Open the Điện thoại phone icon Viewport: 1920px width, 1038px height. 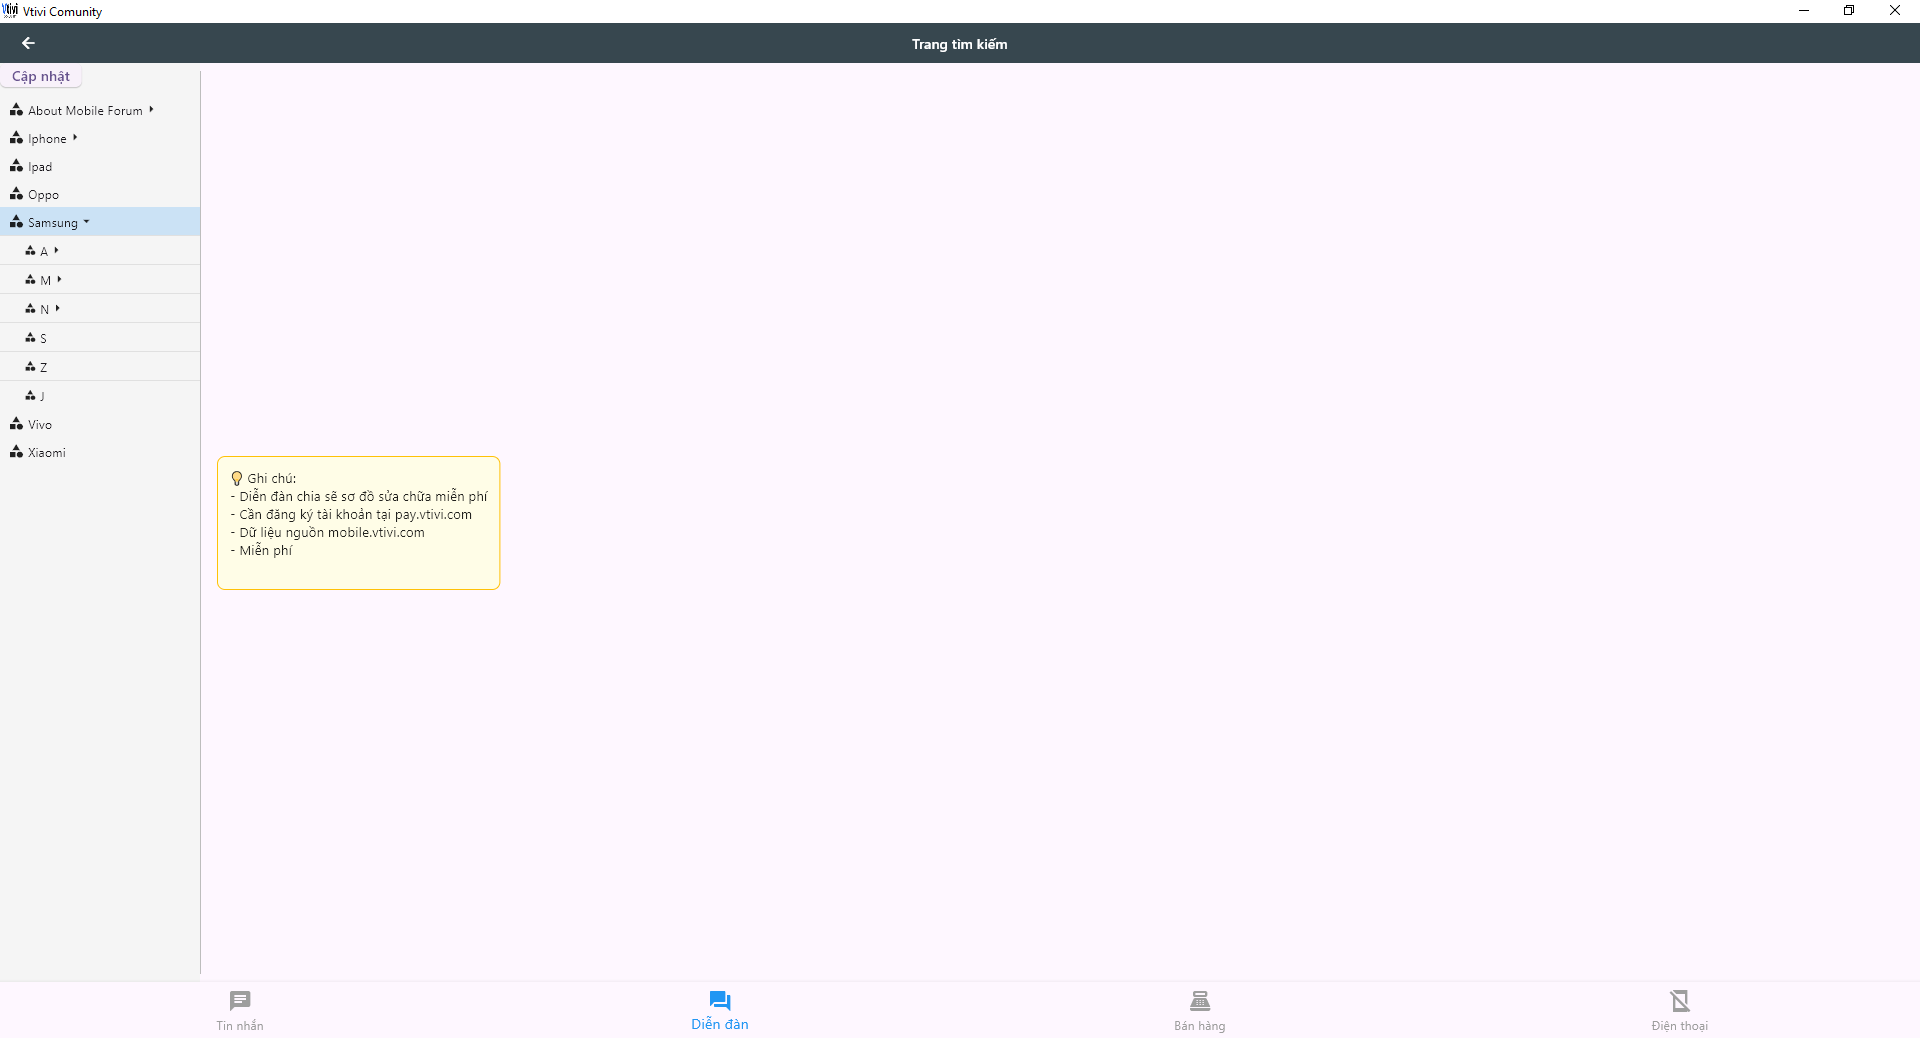tap(1679, 1001)
